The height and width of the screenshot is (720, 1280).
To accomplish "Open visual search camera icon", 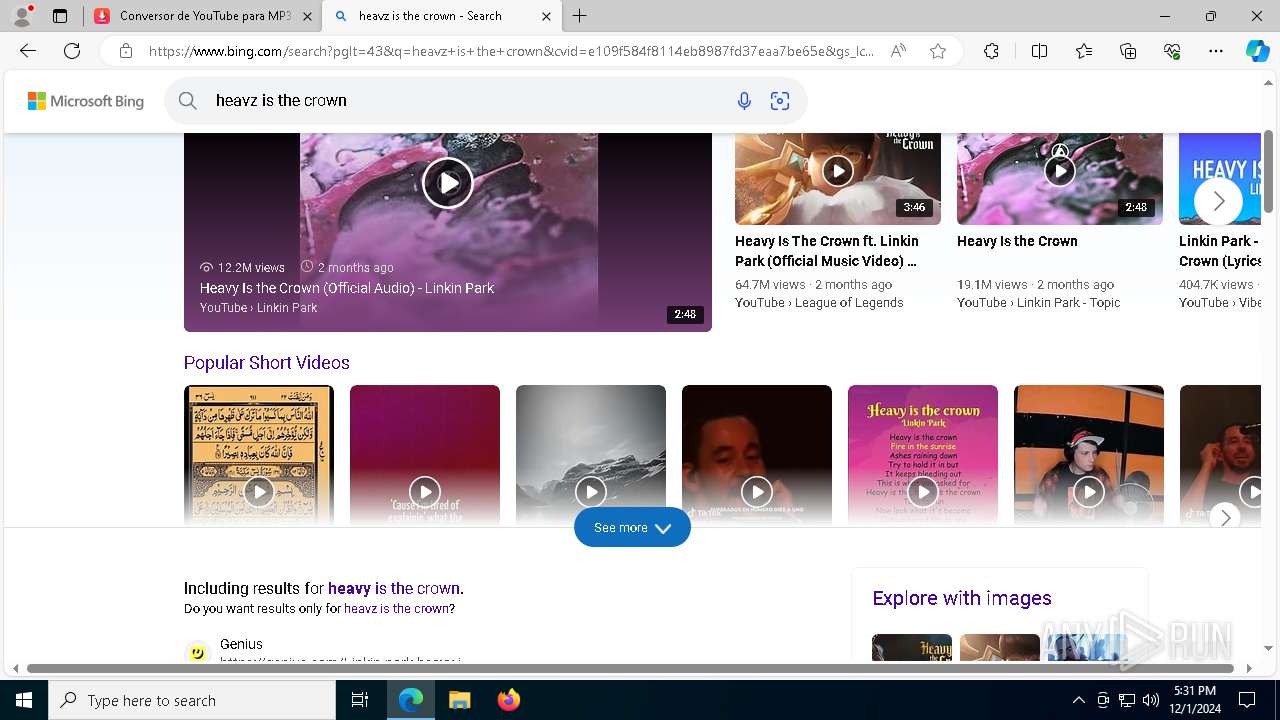I will pyautogui.click(x=780, y=100).
